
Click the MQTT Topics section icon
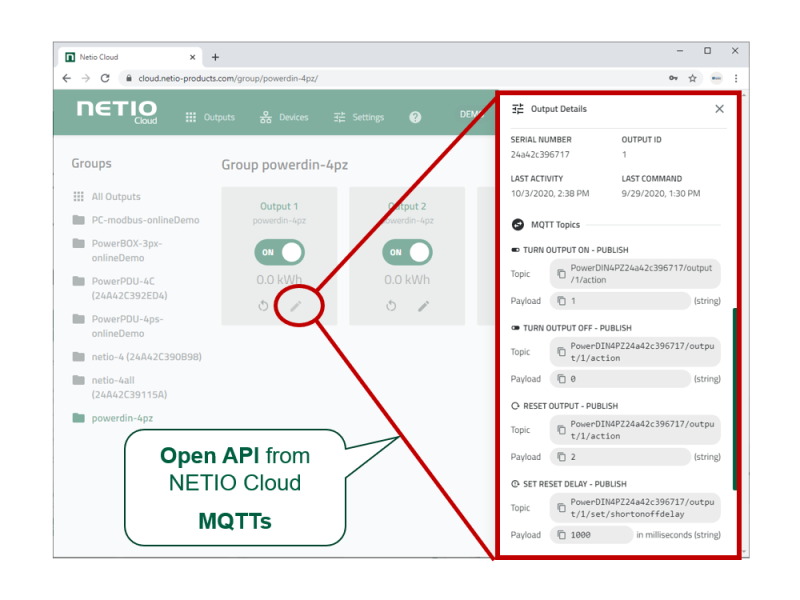518,224
